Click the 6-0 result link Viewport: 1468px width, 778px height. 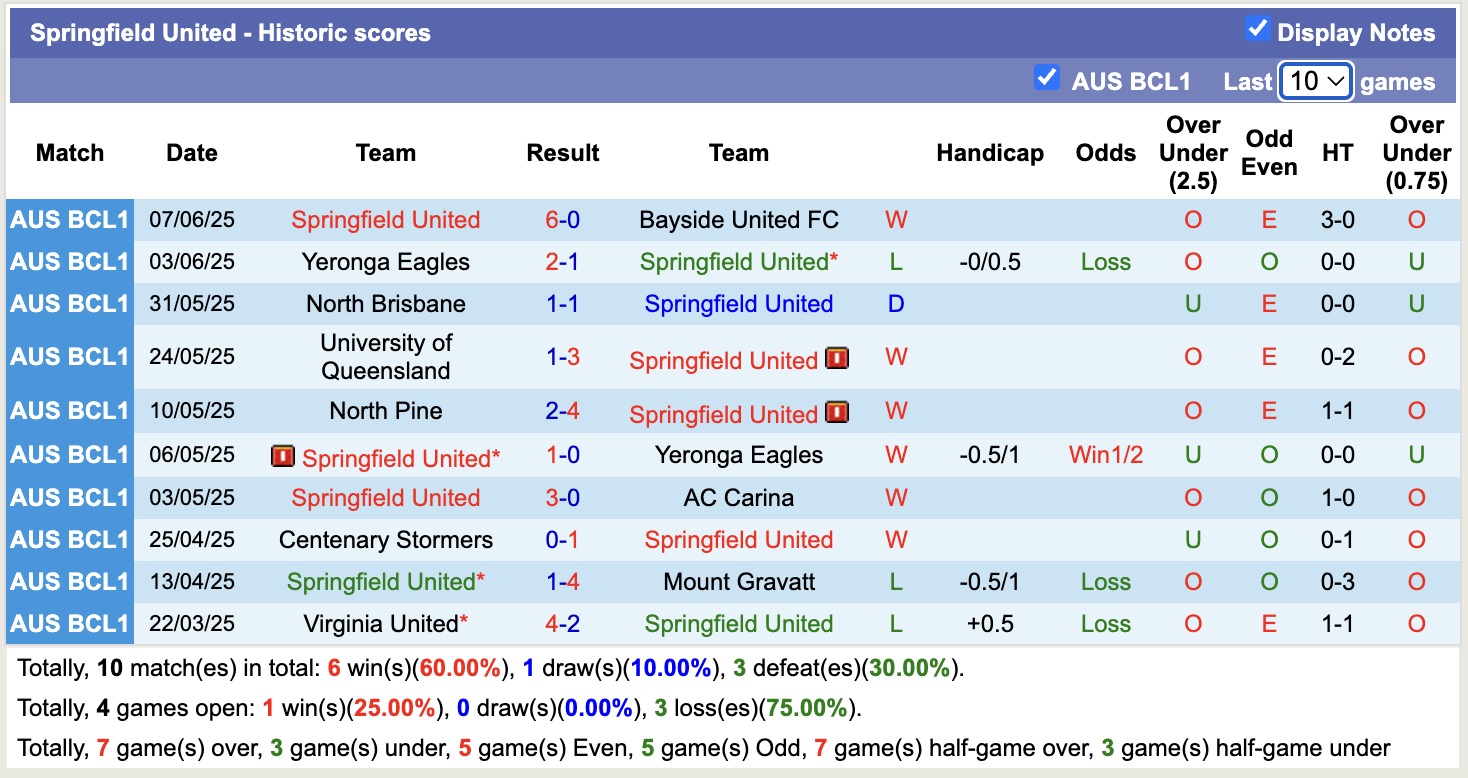coord(562,219)
